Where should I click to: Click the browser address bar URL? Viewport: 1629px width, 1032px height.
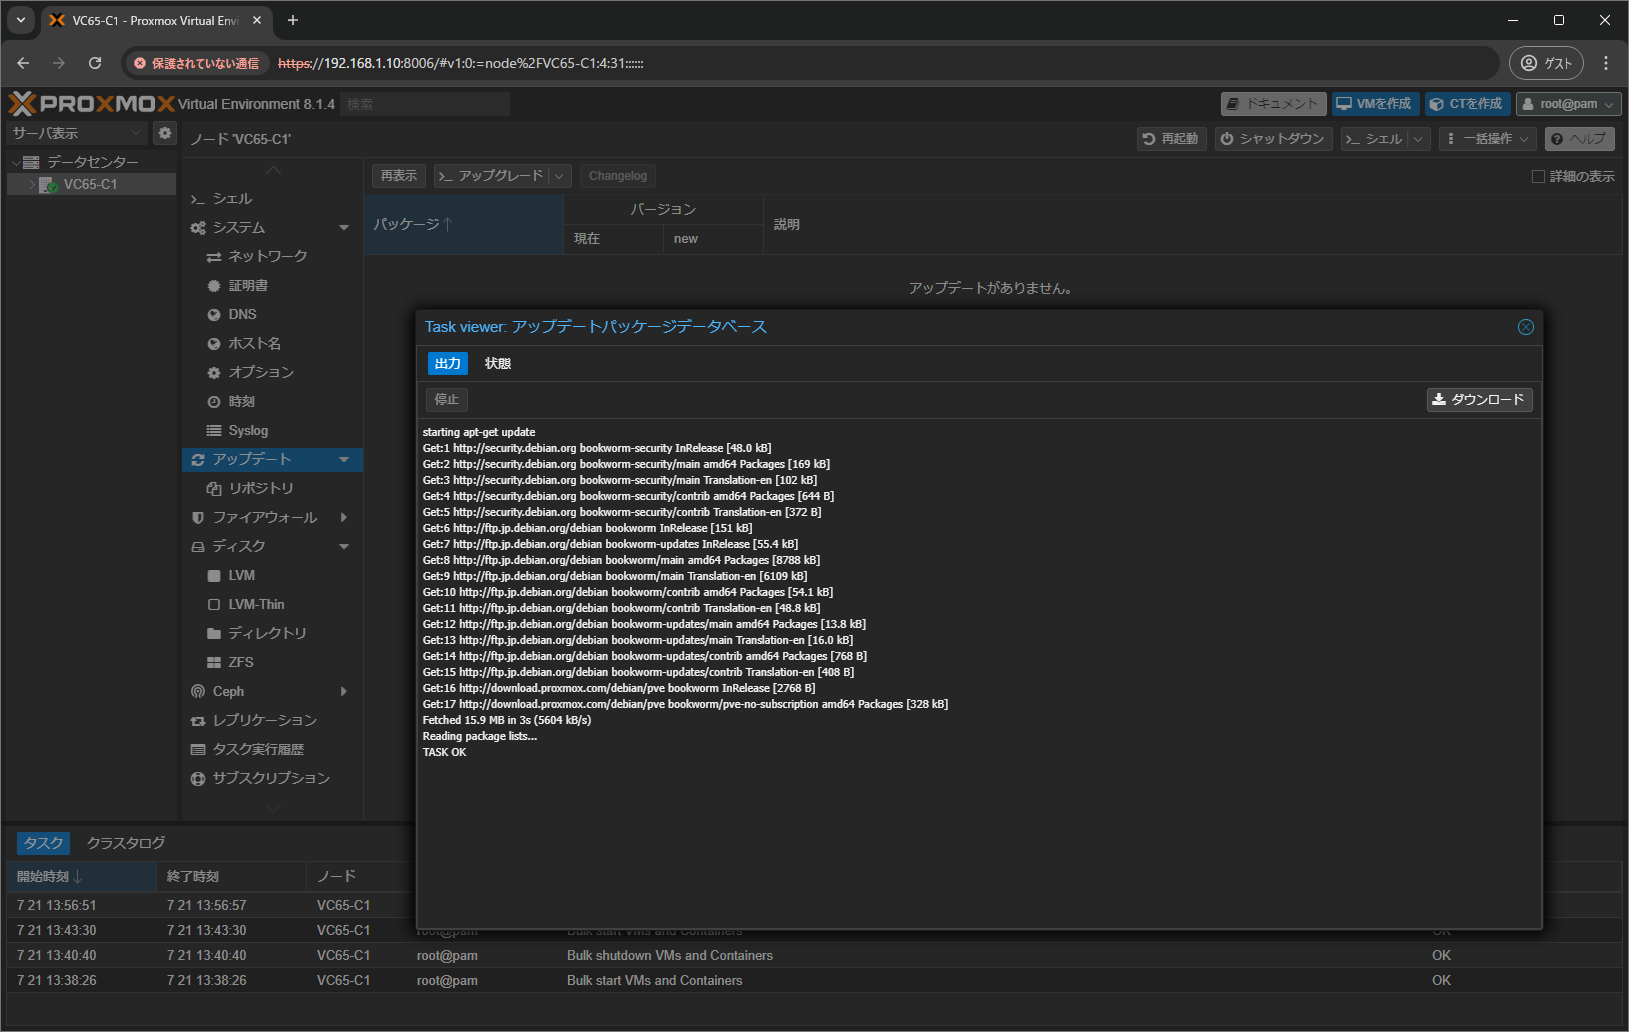click(460, 63)
